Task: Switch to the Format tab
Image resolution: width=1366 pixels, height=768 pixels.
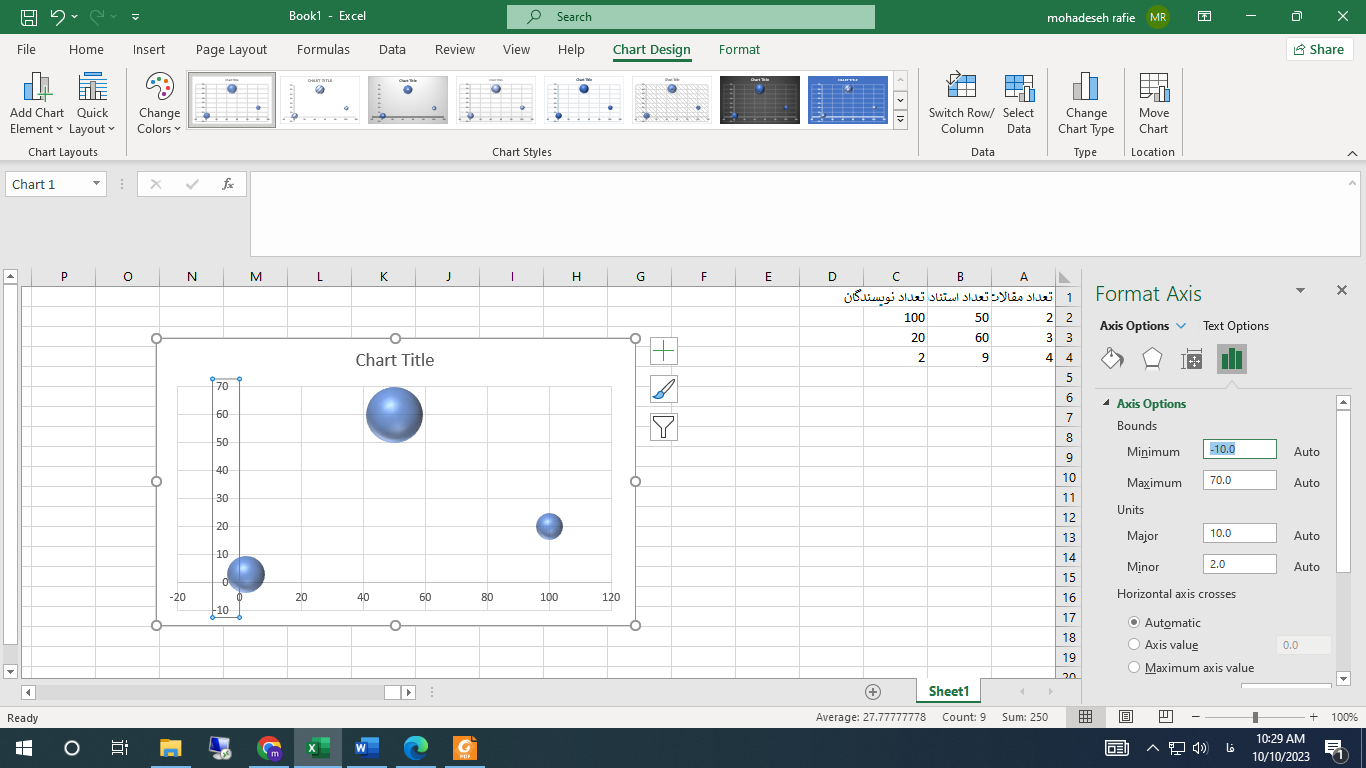Action: click(739, 49)
